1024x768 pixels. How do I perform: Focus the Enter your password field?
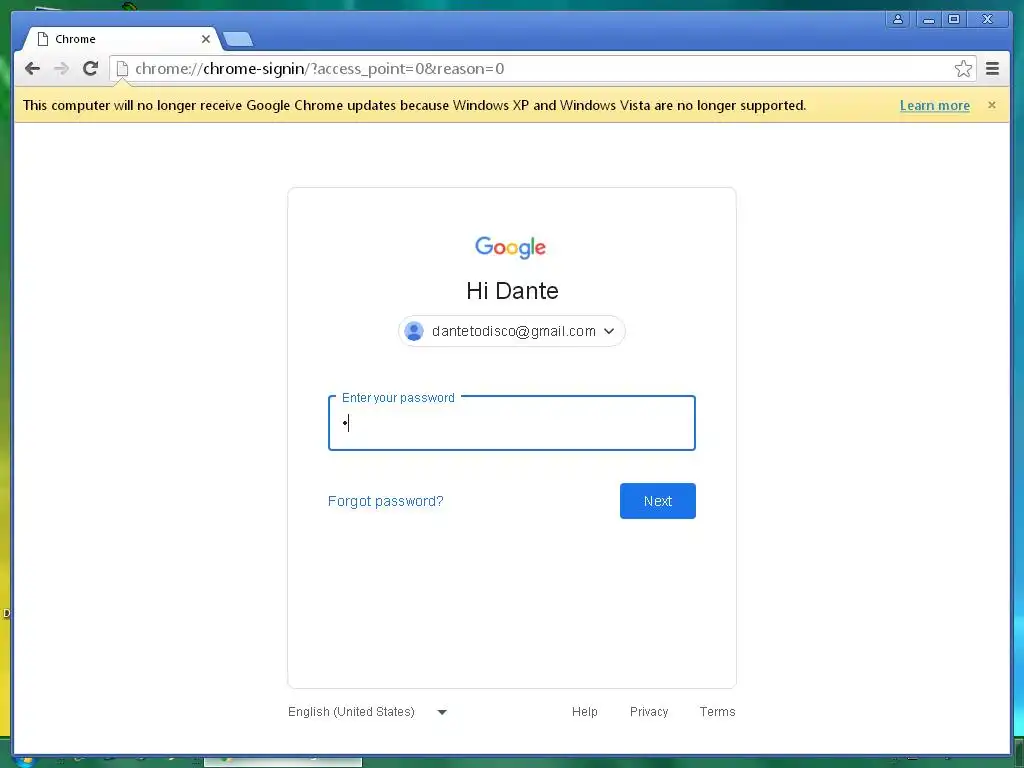point(512,423)
